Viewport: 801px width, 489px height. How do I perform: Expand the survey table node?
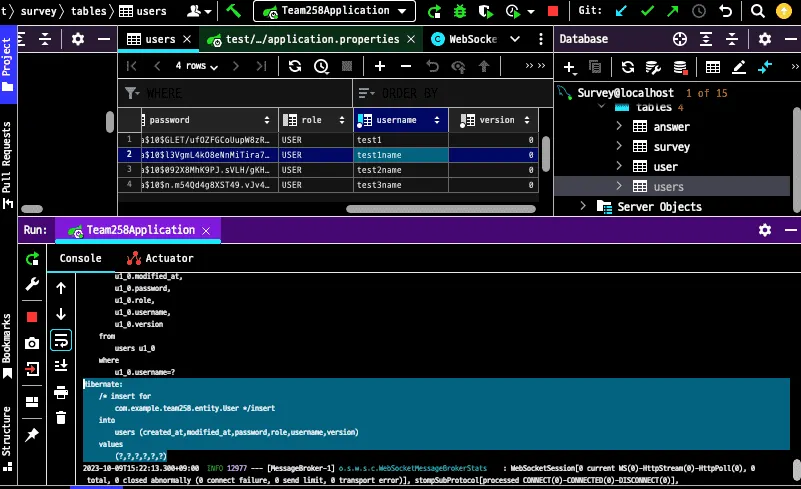[x=619, y=146]
